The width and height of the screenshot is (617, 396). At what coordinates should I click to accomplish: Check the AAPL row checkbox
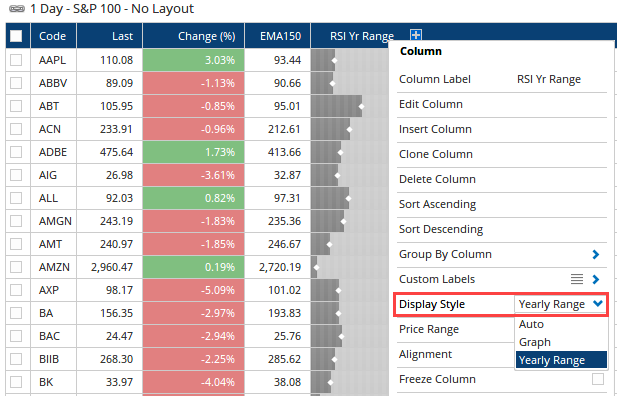(x=16, y=60)
